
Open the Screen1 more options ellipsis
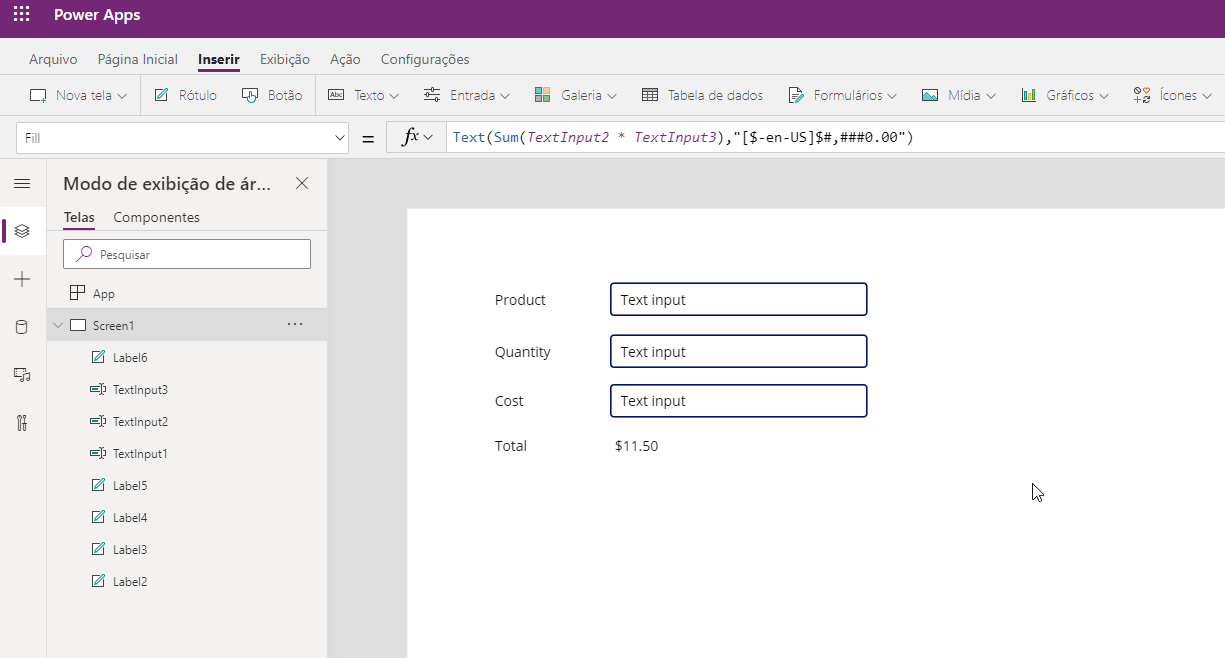click(x=295, y=325)
